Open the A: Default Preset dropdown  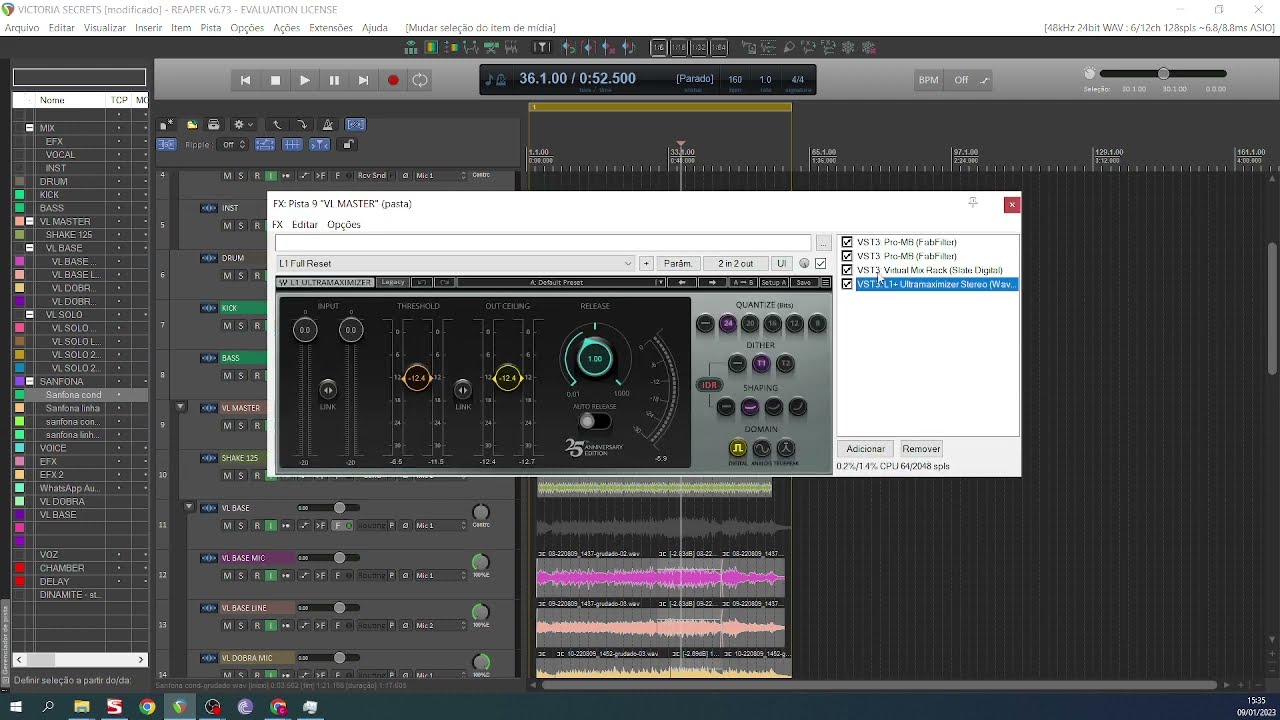561,283
